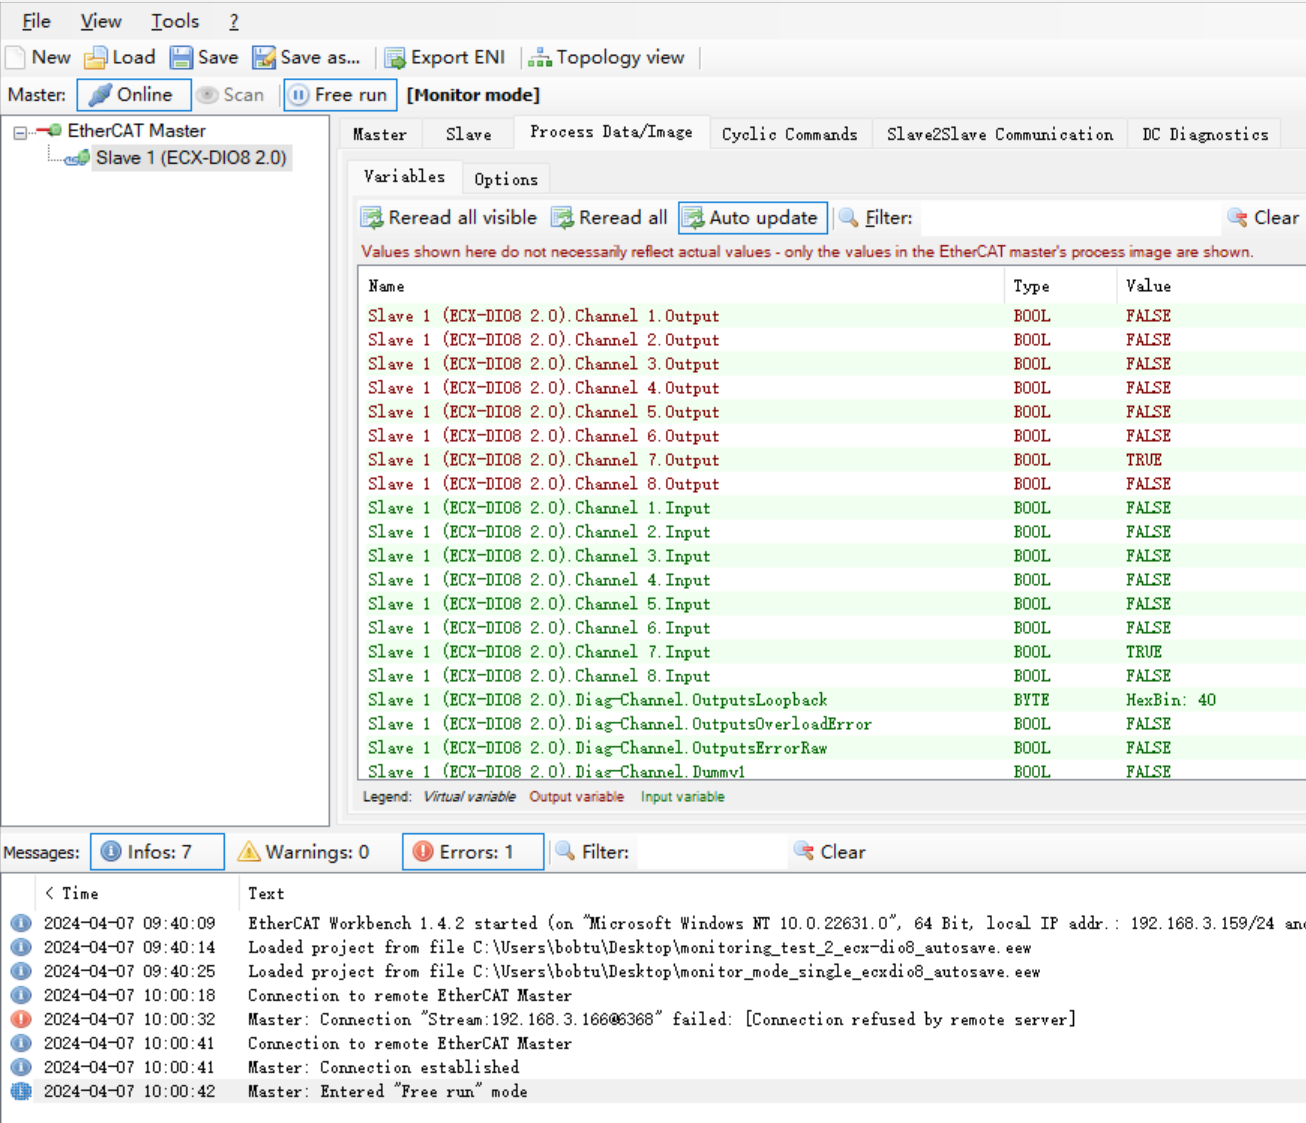Open the Topology view
Viewport: 1306px width, 1123px height.
tap(606, 58)
